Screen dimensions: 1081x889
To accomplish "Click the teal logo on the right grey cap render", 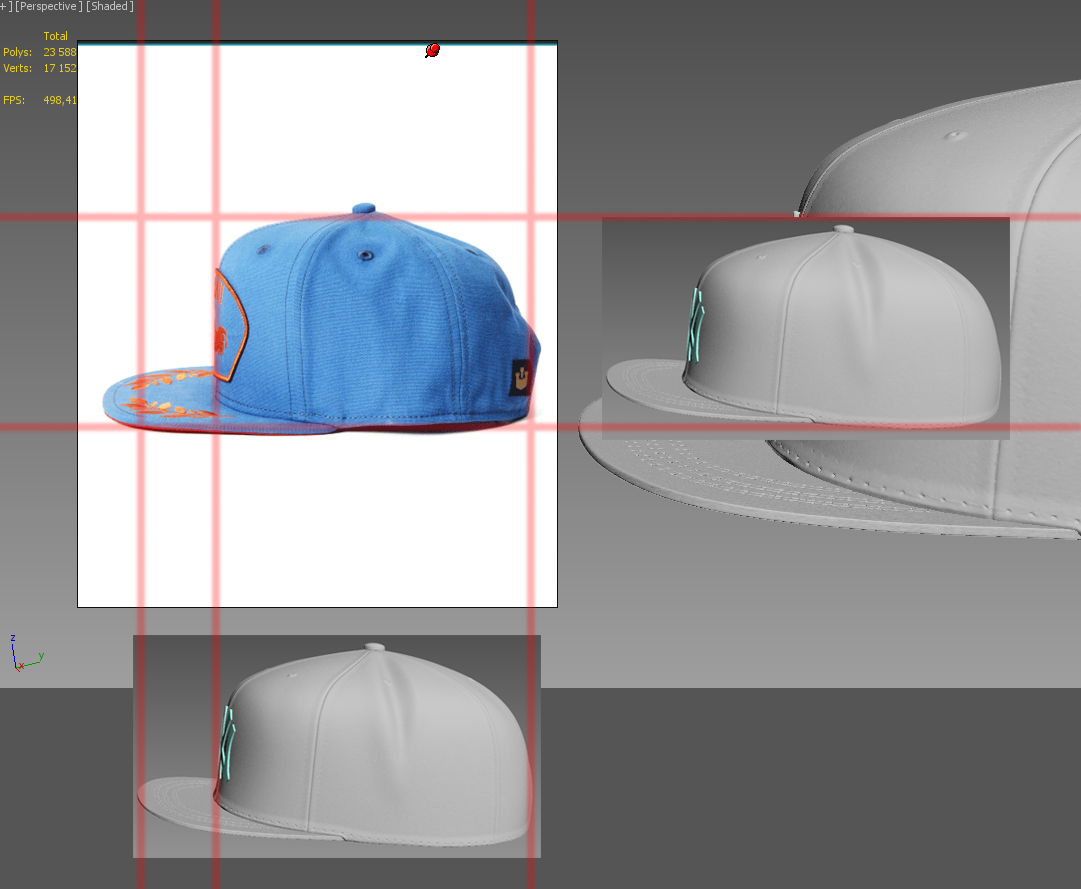I will 695,326.
